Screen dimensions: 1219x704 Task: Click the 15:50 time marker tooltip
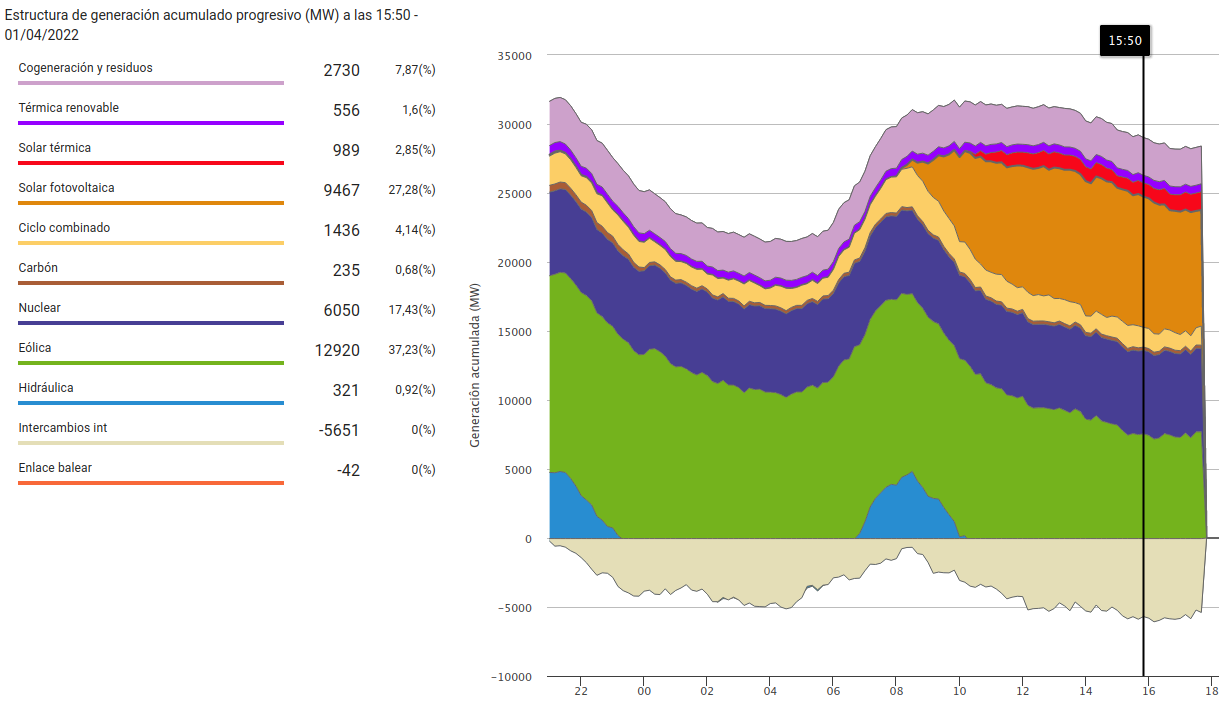click(1125, 41)
